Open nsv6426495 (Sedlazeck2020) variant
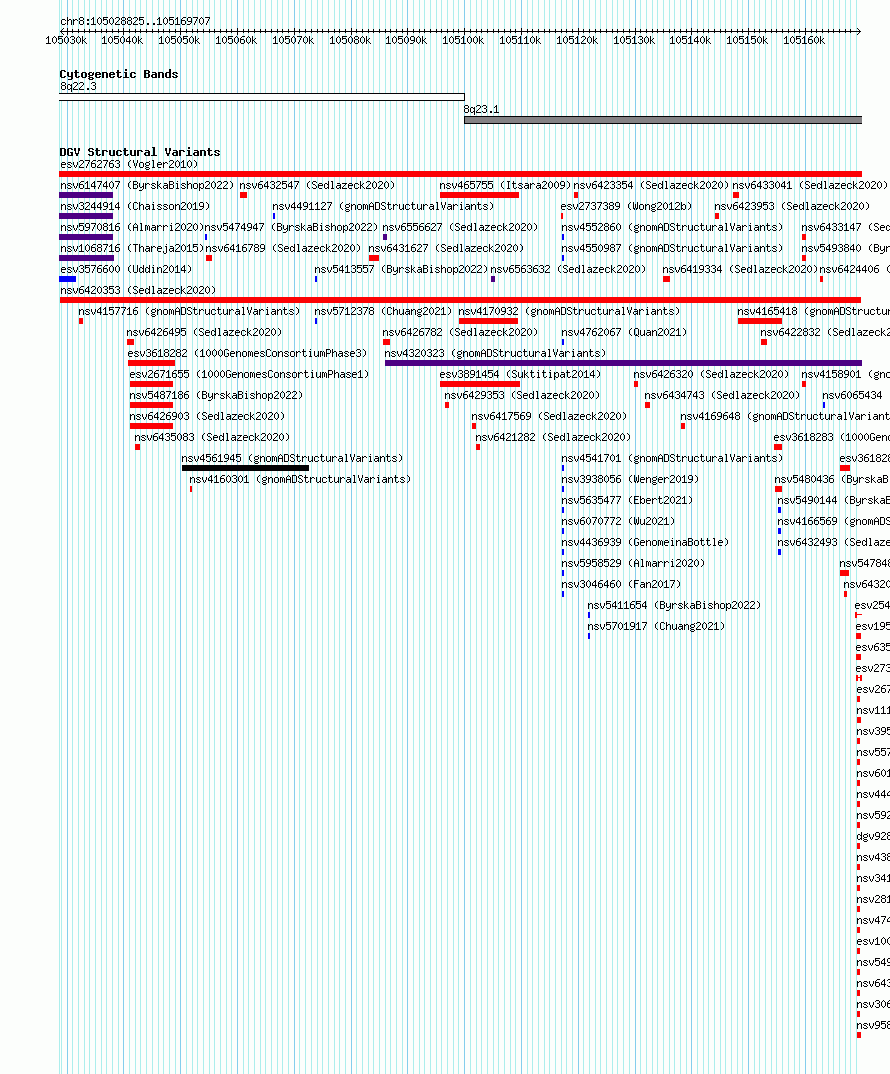Viewport: 890px width, 1074px height. click(x=204, y=333)
